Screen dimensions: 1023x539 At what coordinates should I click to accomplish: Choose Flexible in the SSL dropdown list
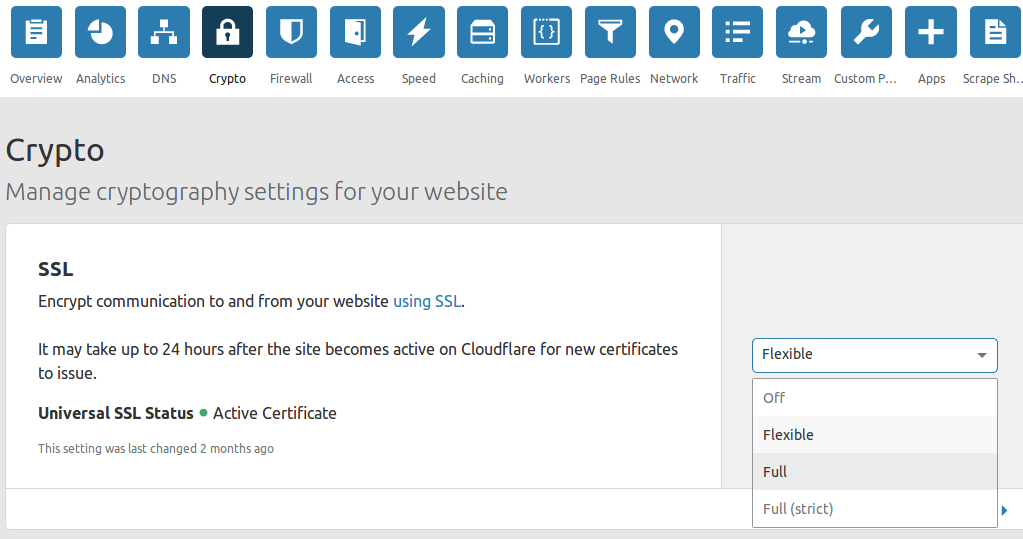coord(875,435)
